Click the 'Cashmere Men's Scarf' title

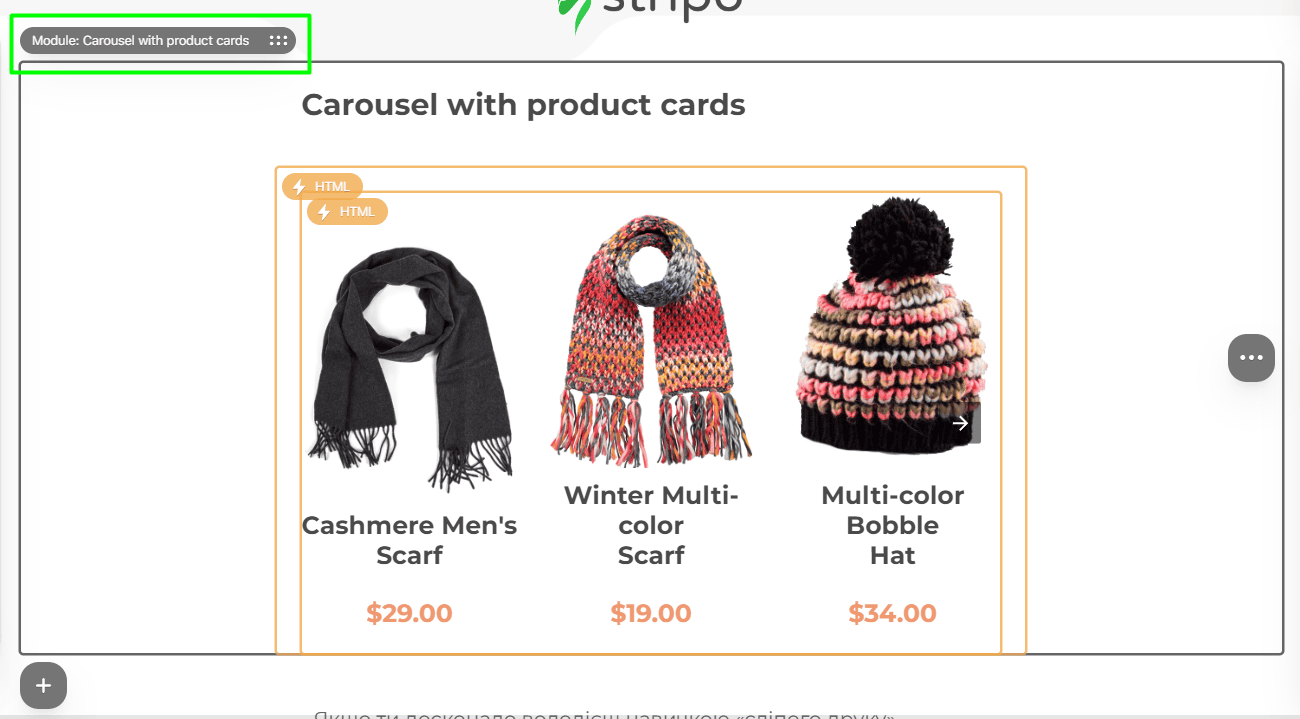tap(410, 540)
